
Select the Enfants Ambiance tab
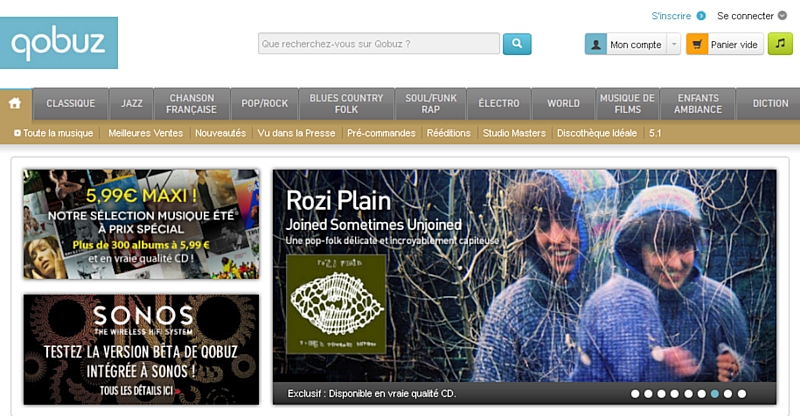pos(698,104)
